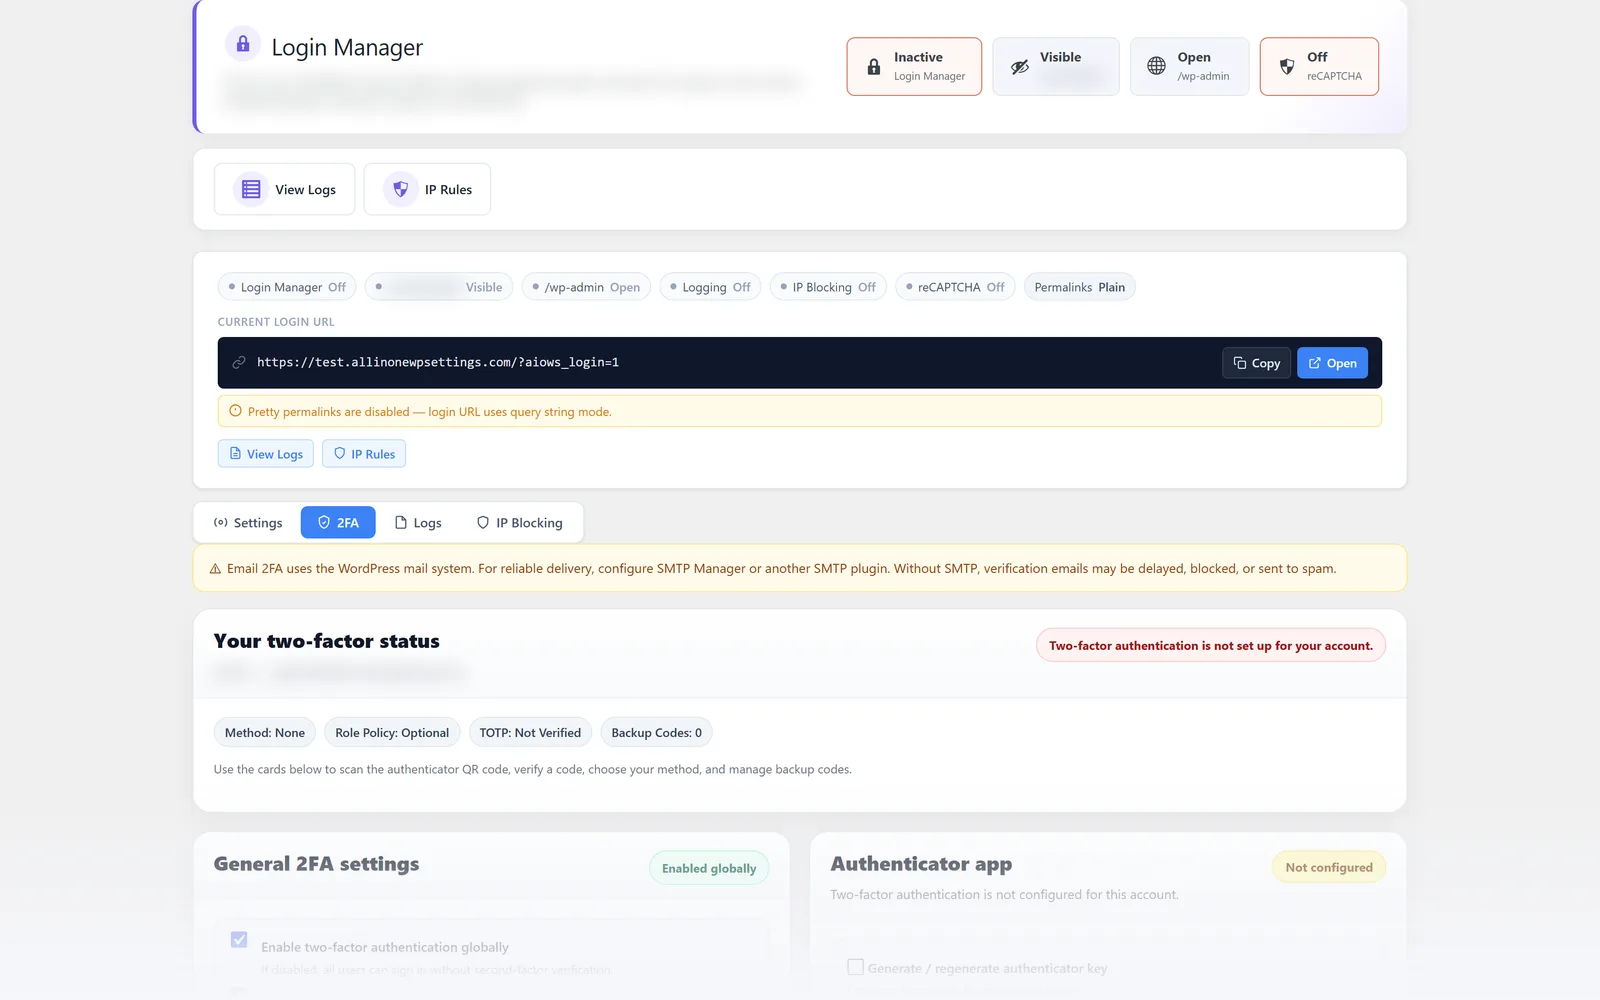Click the shield icon in reCAPTCHA Off card
1600x1000 pixels.
(x=1287, y=67)
